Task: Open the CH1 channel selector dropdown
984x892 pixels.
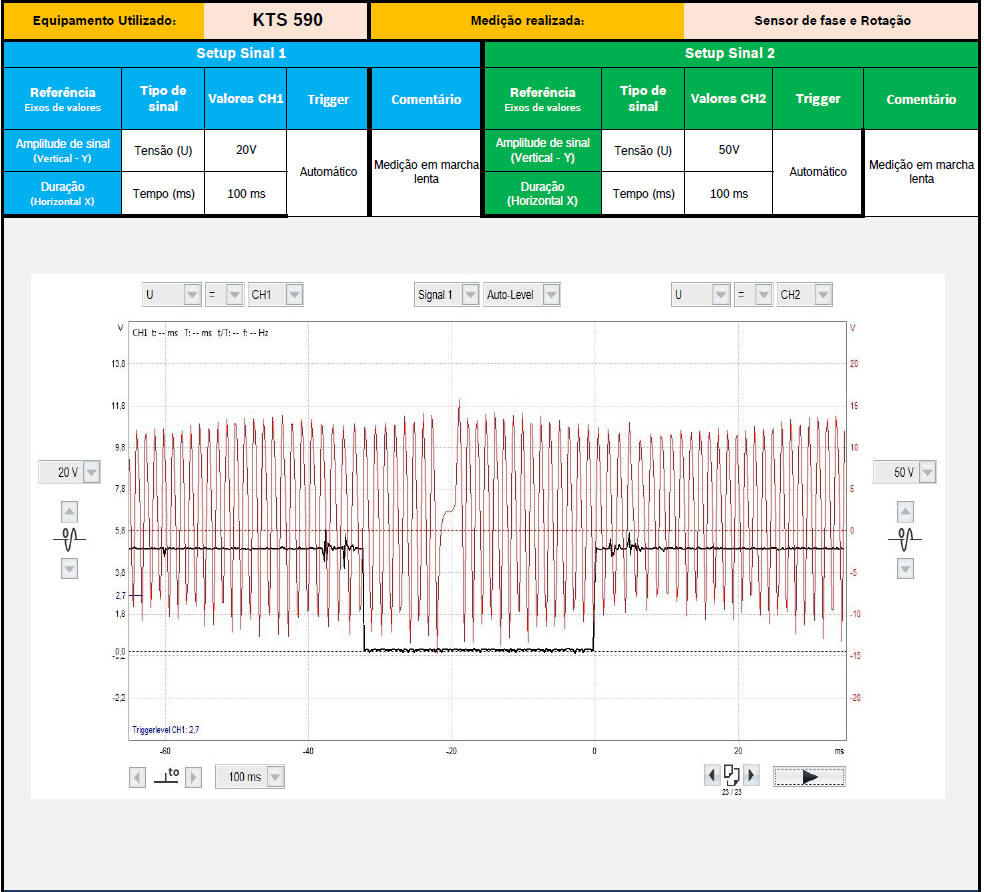Action: (294, 295)
